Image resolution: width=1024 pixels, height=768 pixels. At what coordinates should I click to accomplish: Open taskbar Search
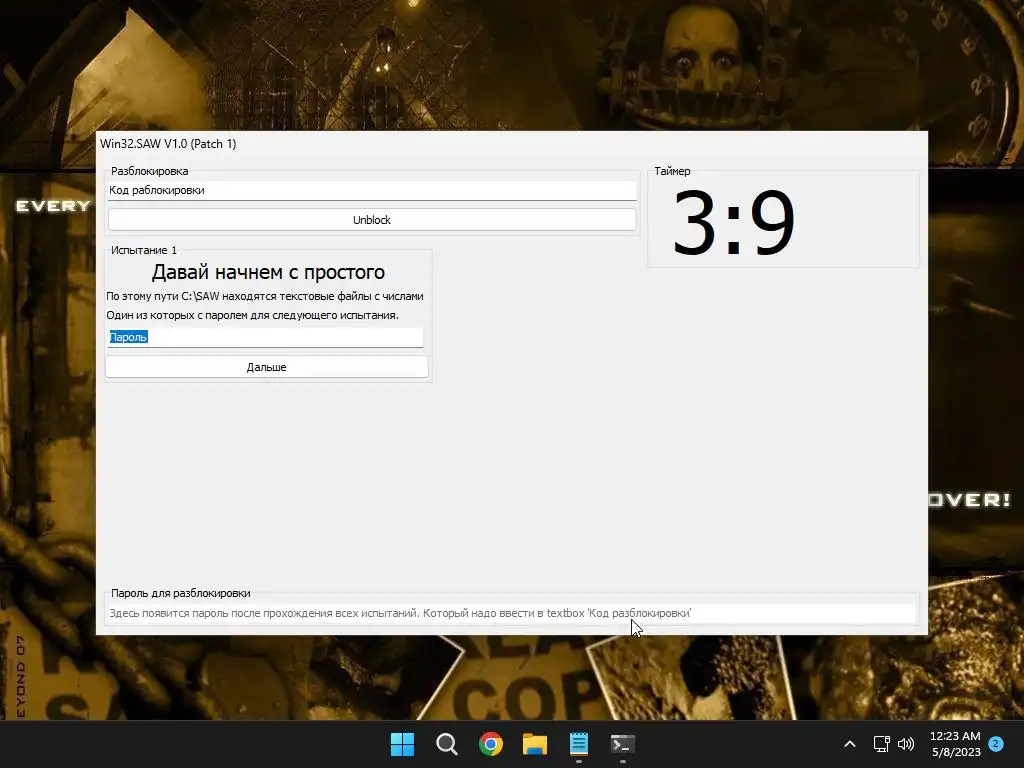[x=447, y=744]
